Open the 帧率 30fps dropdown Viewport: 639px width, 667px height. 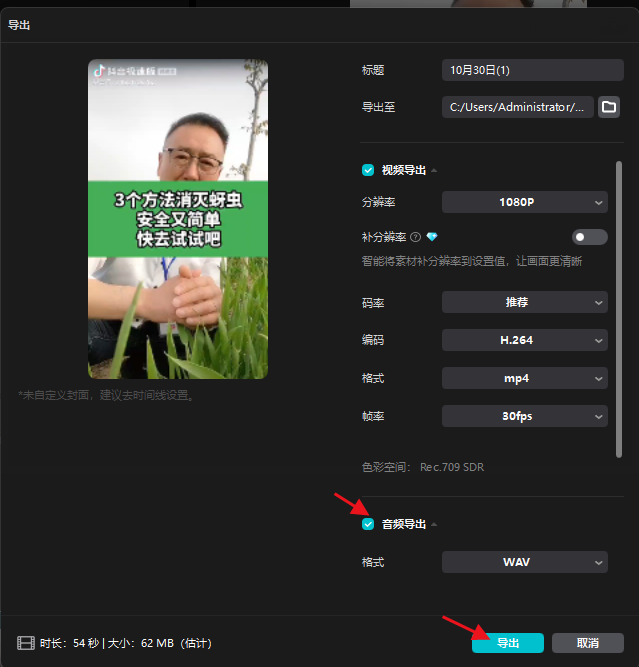525,416
